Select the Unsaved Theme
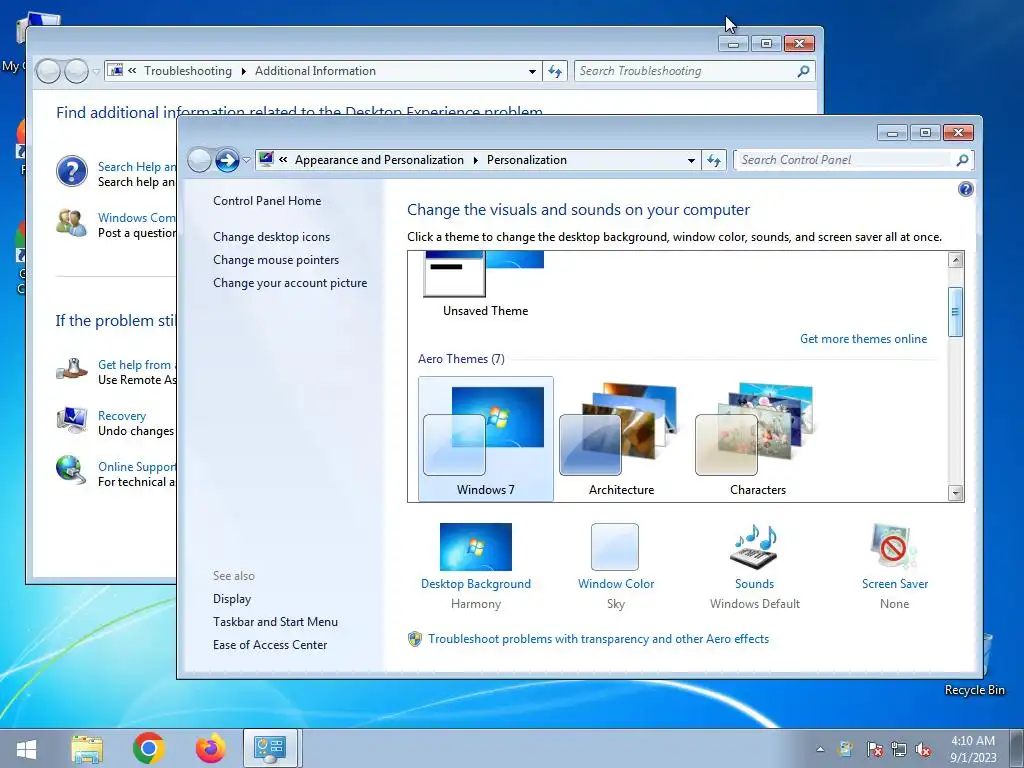 click(x=485, y=284)
